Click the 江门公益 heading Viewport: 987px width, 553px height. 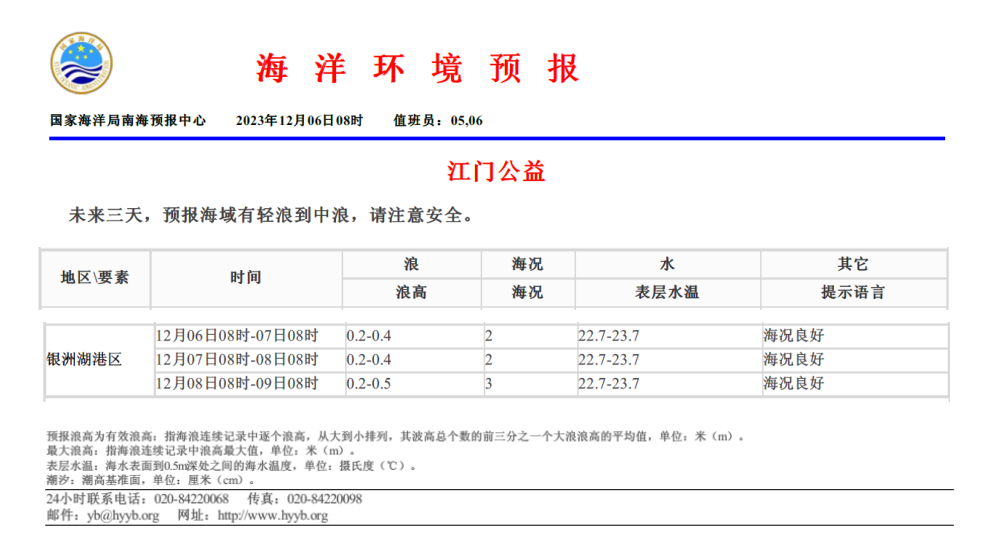[496, 171]
